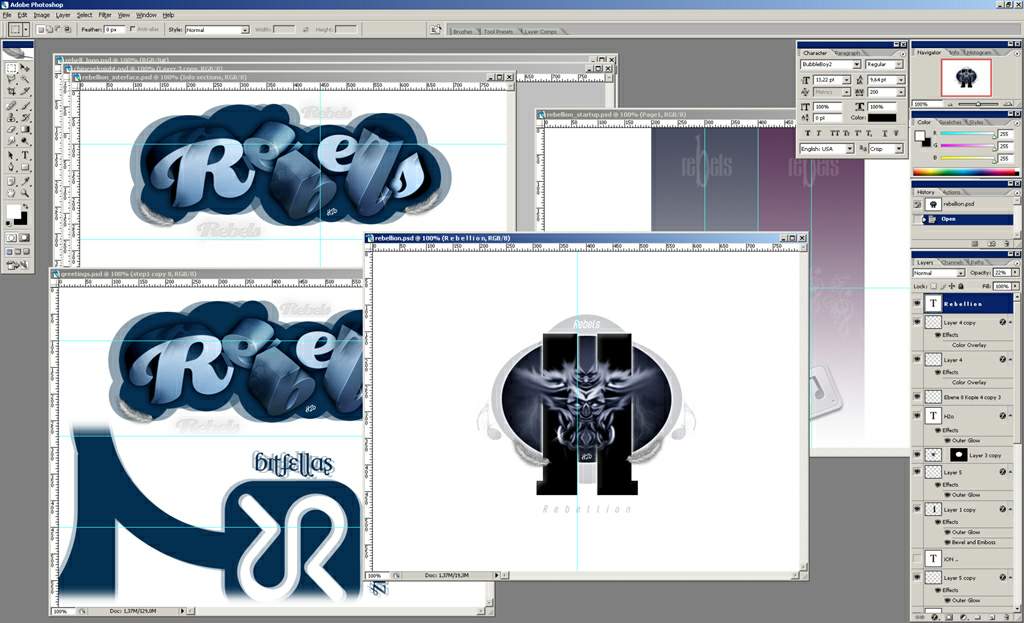Select the Rectangular Marquee tool in toolbox
The height and width of the screenshot is (623, 1024).
(x=11, y=67)
